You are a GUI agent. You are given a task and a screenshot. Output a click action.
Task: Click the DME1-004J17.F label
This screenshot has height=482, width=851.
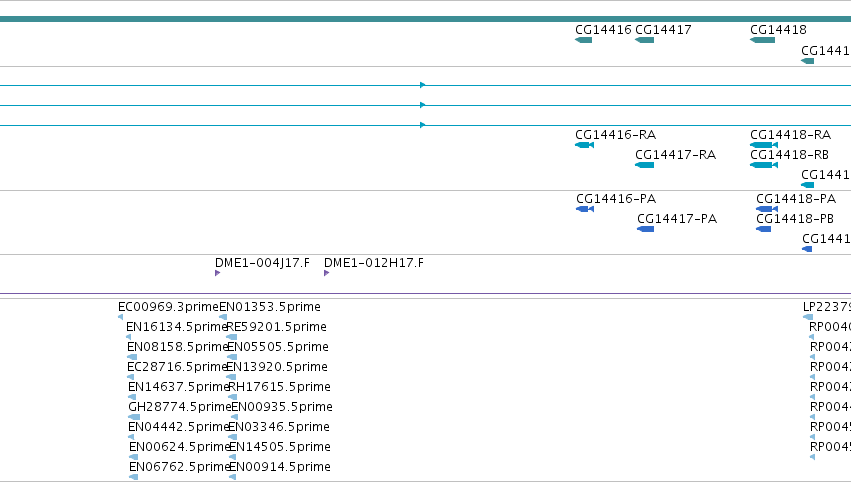tap(262, 263)
